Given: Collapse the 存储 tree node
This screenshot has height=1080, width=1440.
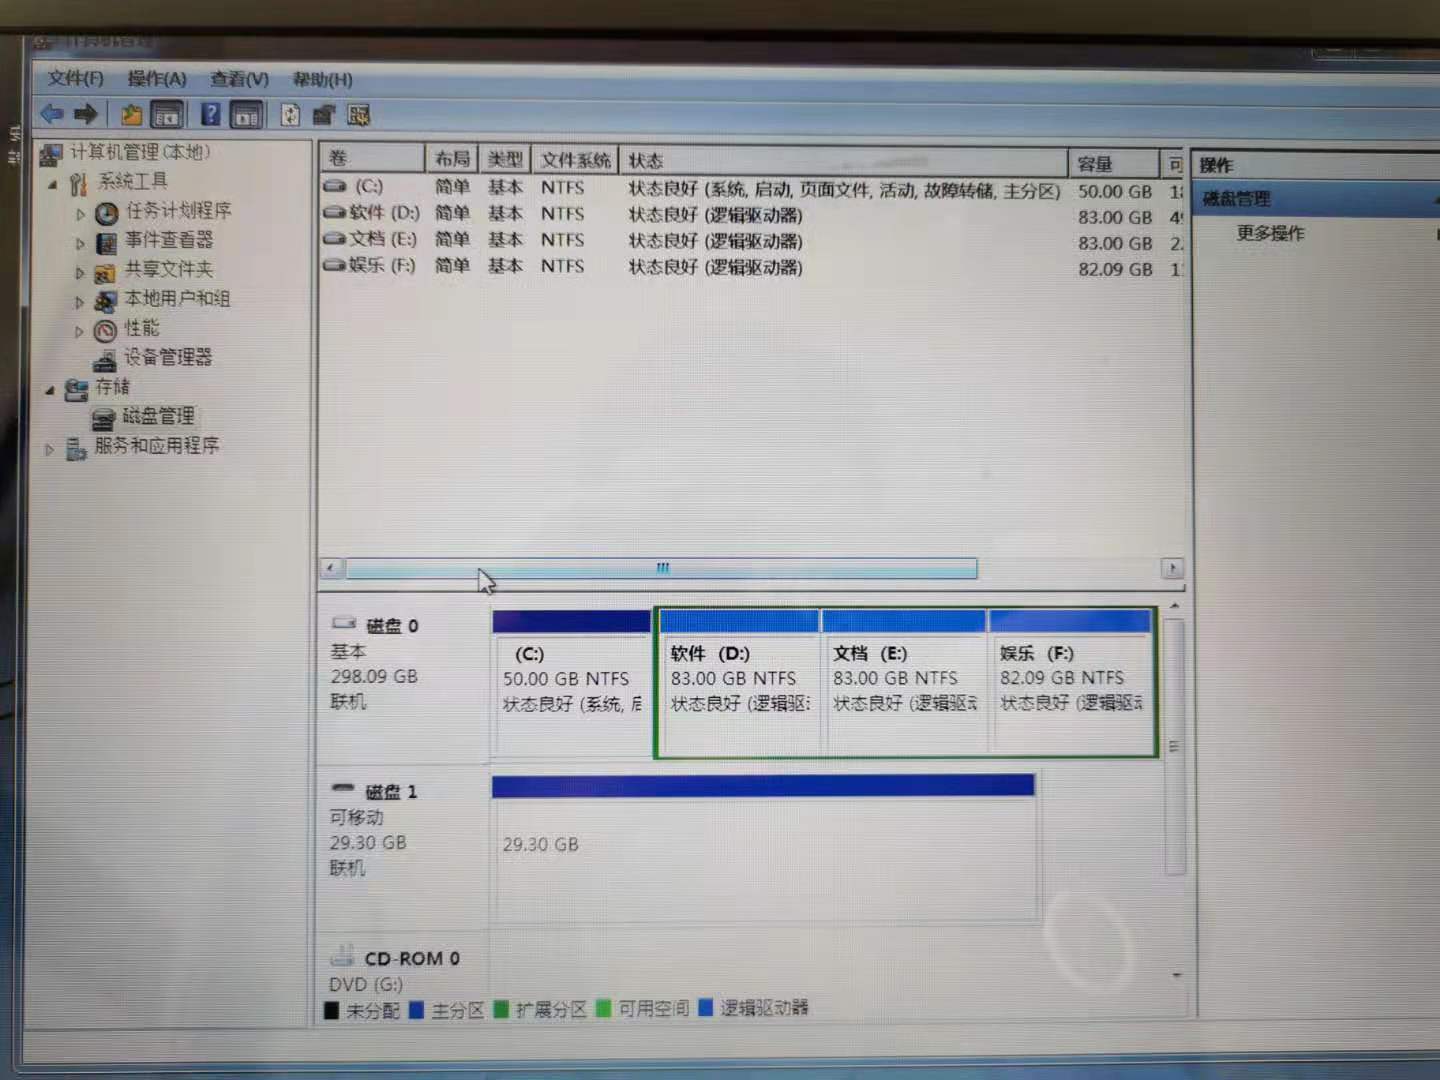Looking at the screenshot, I should coord(50,390).
